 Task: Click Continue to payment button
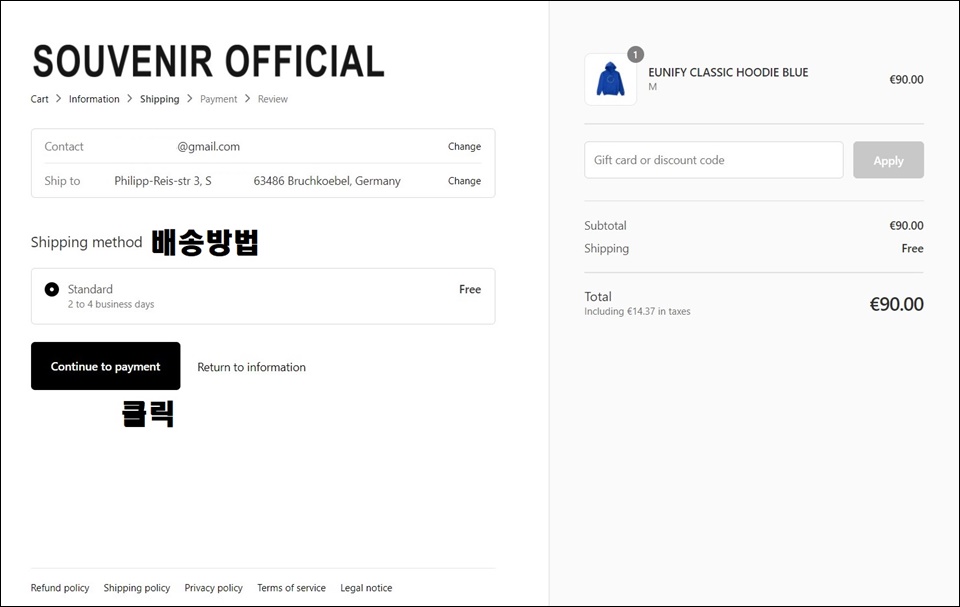point(105,366)
